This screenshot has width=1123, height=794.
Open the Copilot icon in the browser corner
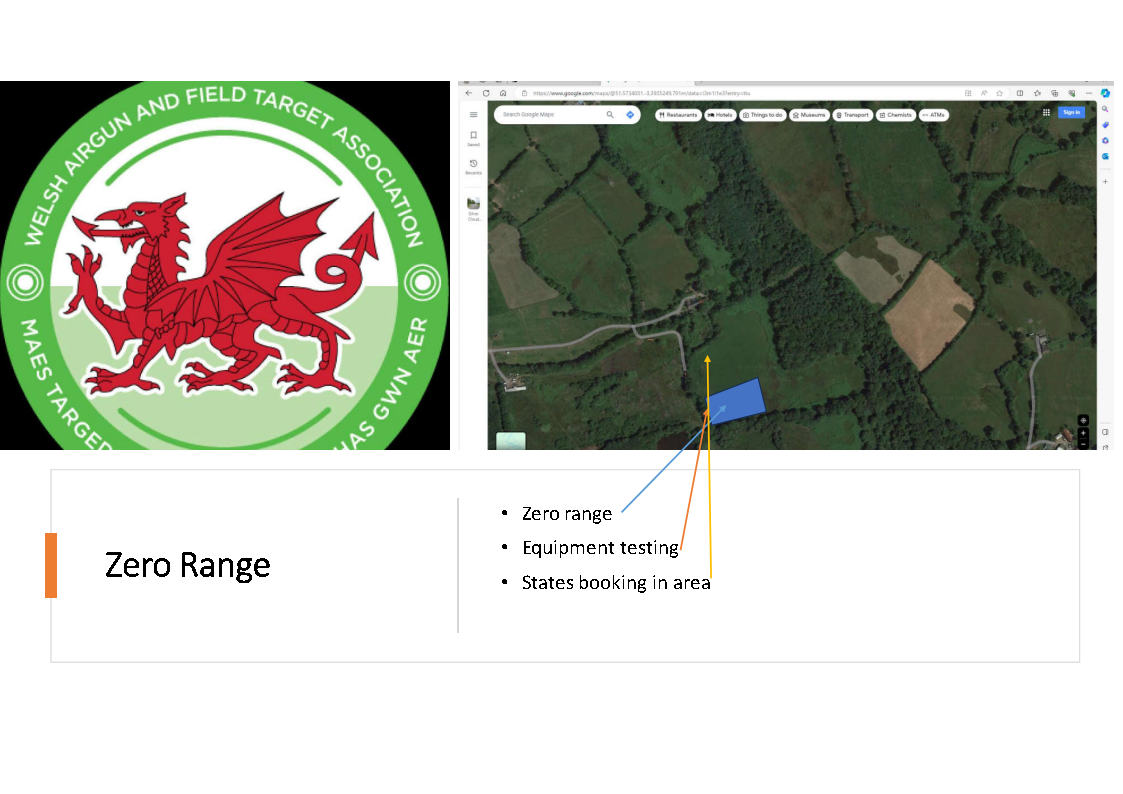(1105, 93)
